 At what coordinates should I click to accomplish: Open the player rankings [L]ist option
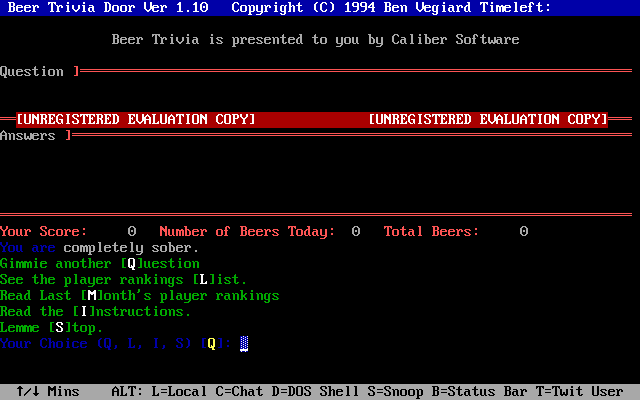pos(123,279)
